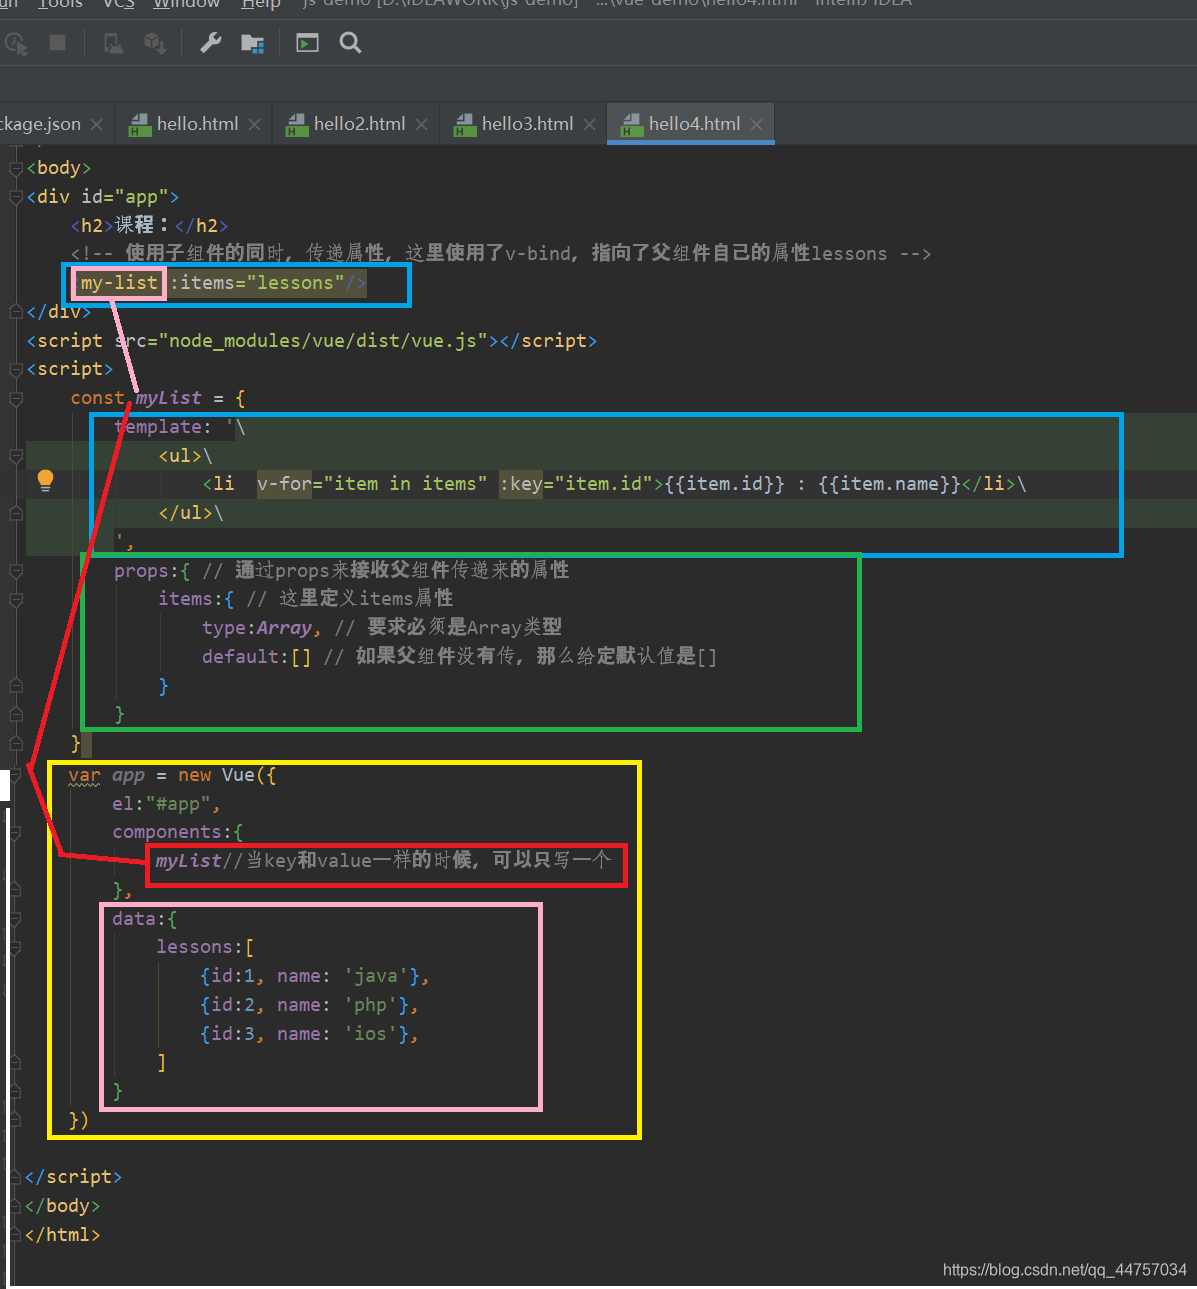Click the Commit/Push cube arrow icon
1197x1289 pixels.
click(155, 43)
